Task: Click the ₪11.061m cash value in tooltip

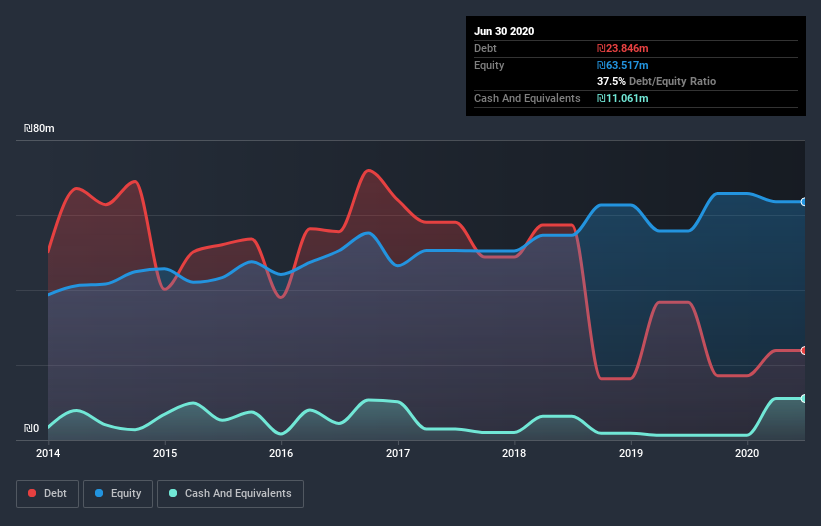Action: pyautogui.click(x=623, y=98)
